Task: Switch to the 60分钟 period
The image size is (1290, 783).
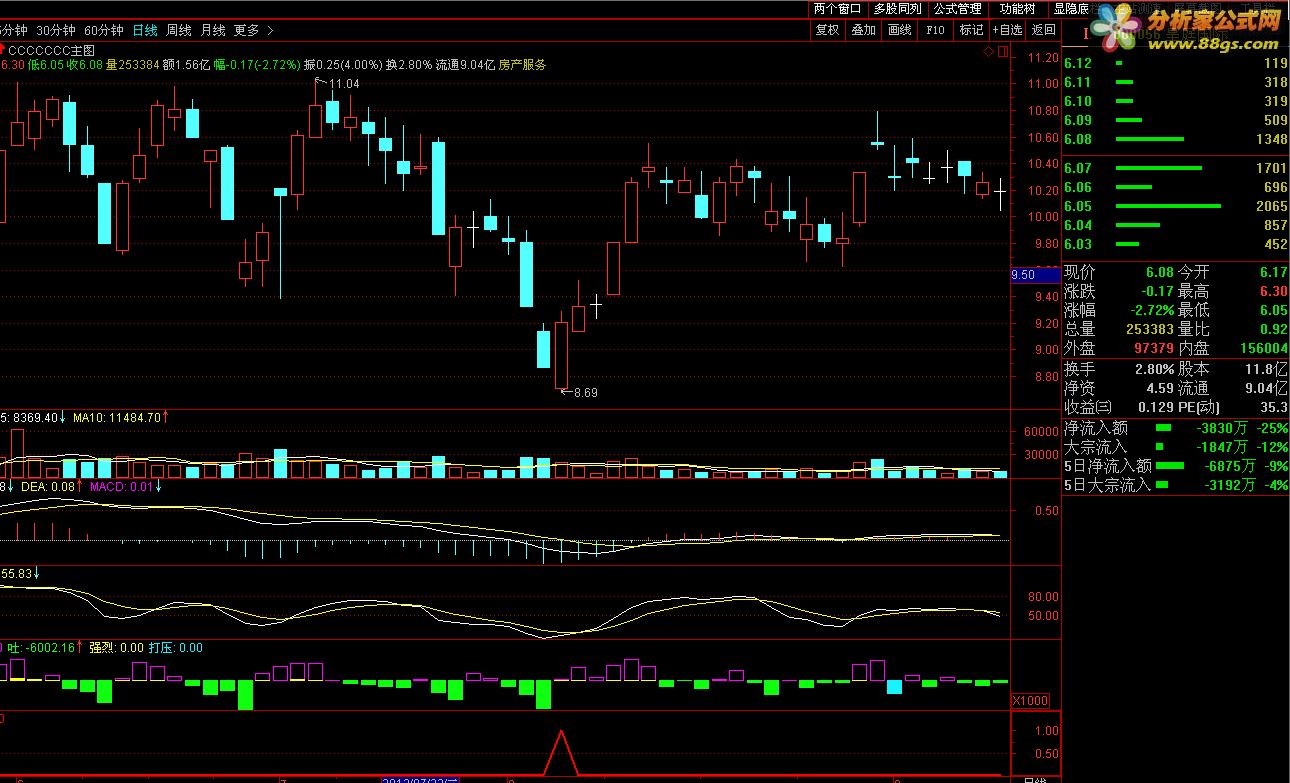Action: click(104, 30)
